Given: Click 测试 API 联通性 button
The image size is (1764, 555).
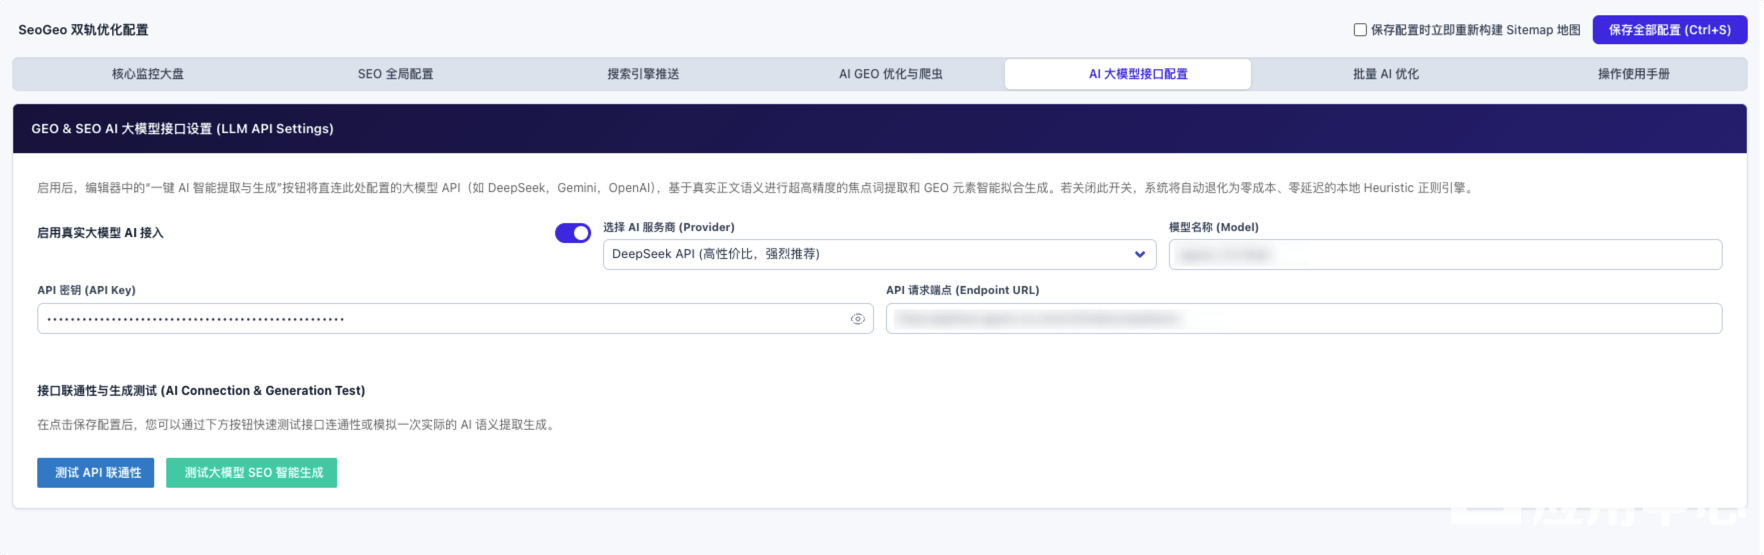Looking at the screenshot, I should click(x=96, y=473).
